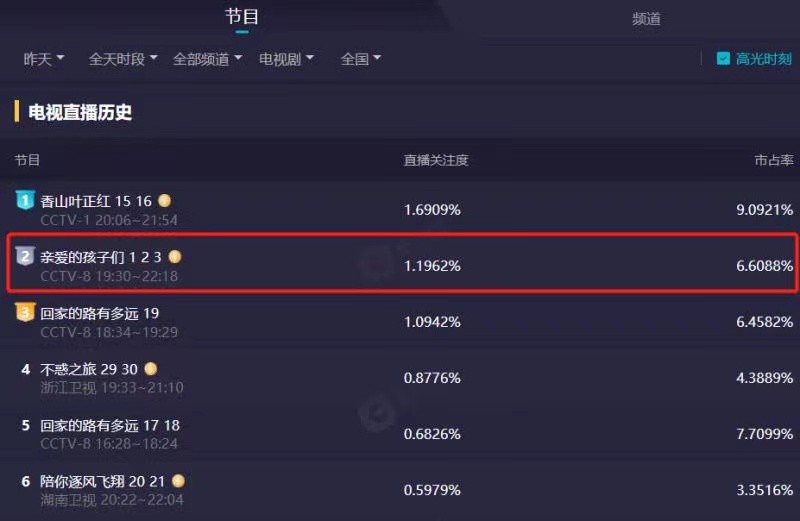Click gold coin icon beside 香山叶正红
800x521 pixels.
pos(165,201)
